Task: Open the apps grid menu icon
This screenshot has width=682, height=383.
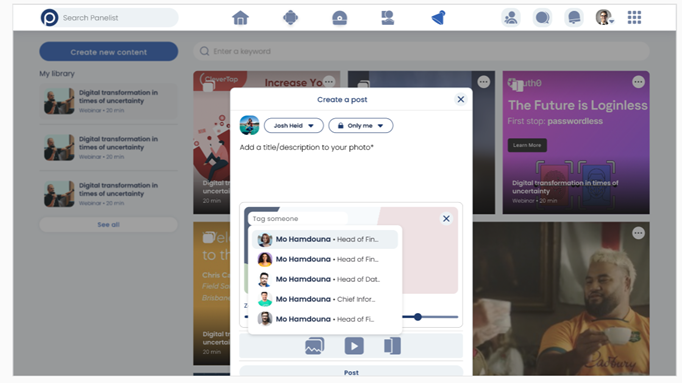Action: [634, 18]
